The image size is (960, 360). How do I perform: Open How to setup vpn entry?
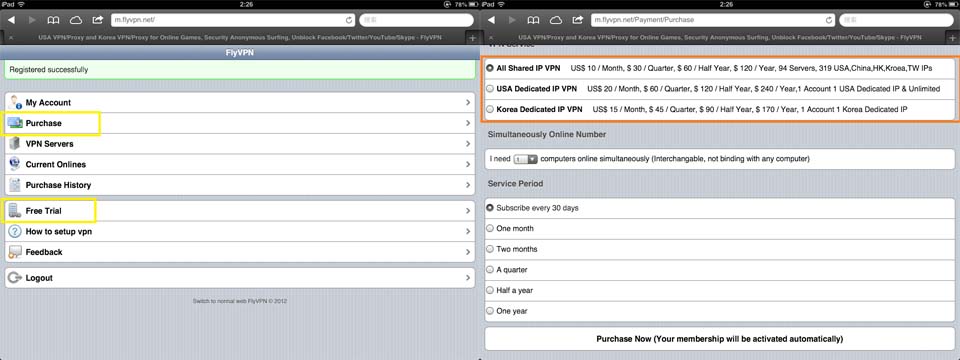coord(240,232)
